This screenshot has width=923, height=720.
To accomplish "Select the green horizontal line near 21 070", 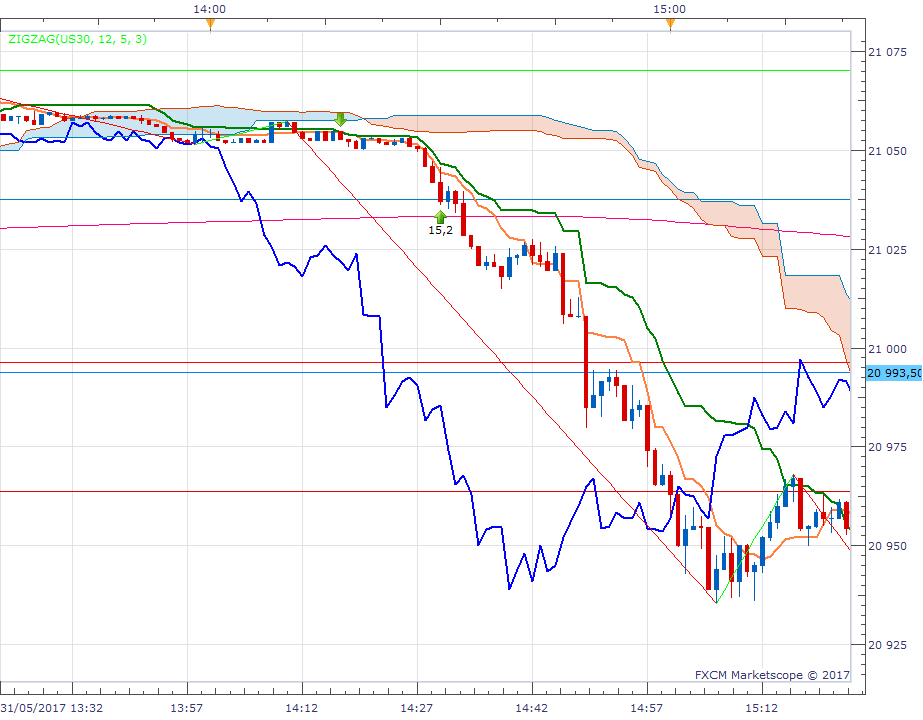I will (x=425, y=71).
